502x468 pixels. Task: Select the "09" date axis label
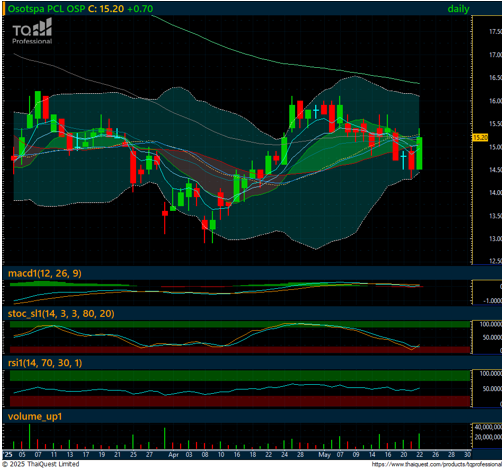[356, 455]
